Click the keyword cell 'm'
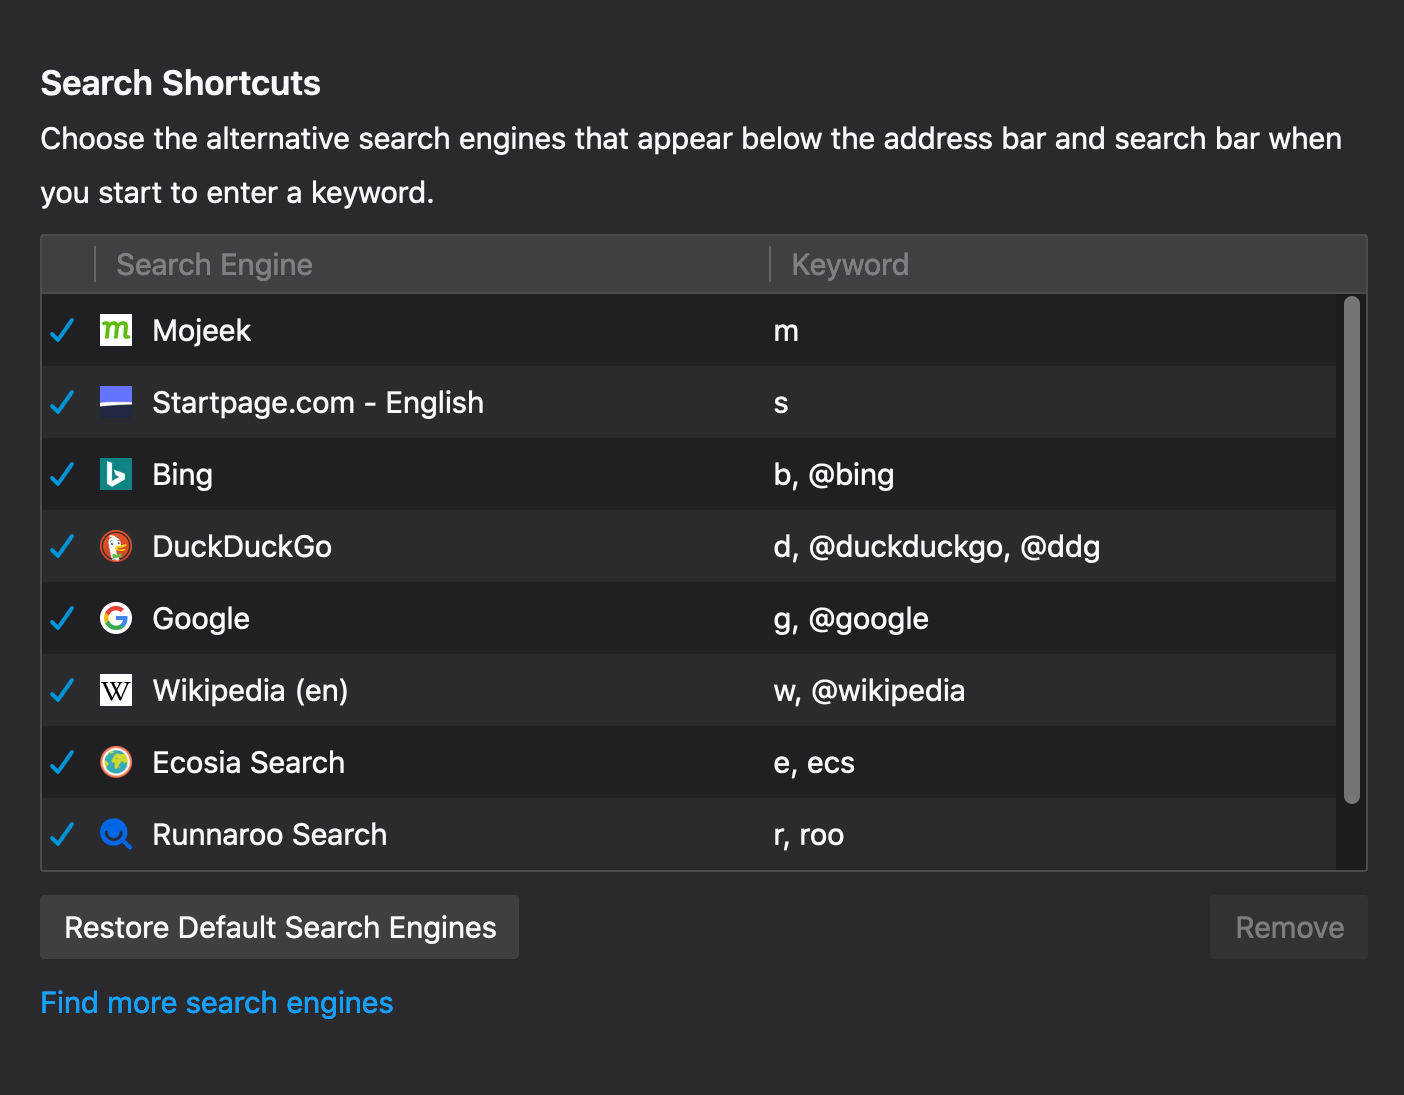 pyautogui.click(x=786, y=331)
